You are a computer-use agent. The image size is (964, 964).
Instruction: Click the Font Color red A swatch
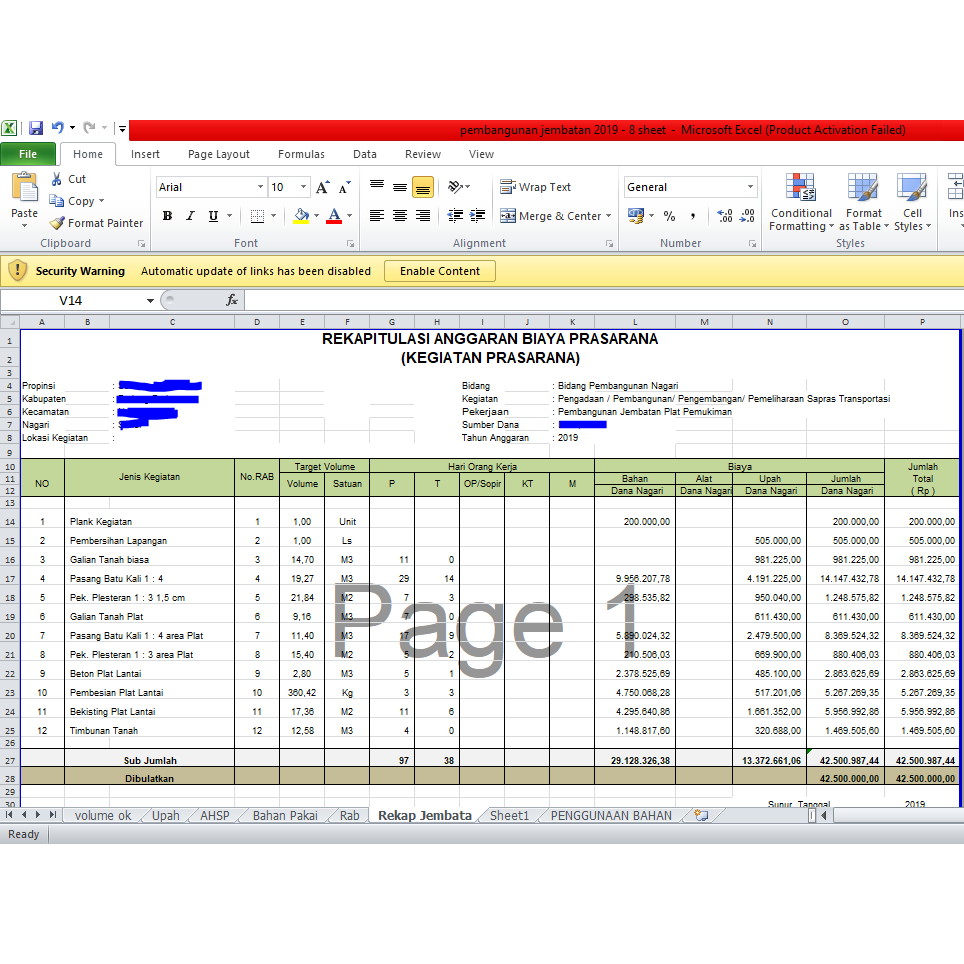(334, 216)
